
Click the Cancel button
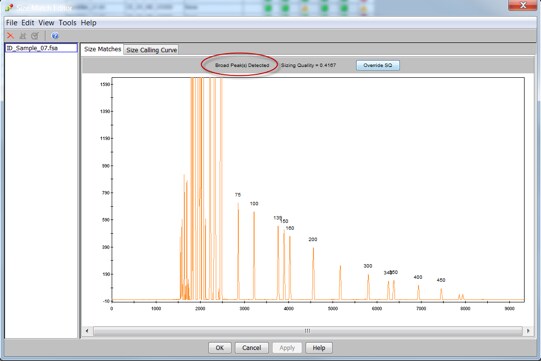tap(252, 348)
